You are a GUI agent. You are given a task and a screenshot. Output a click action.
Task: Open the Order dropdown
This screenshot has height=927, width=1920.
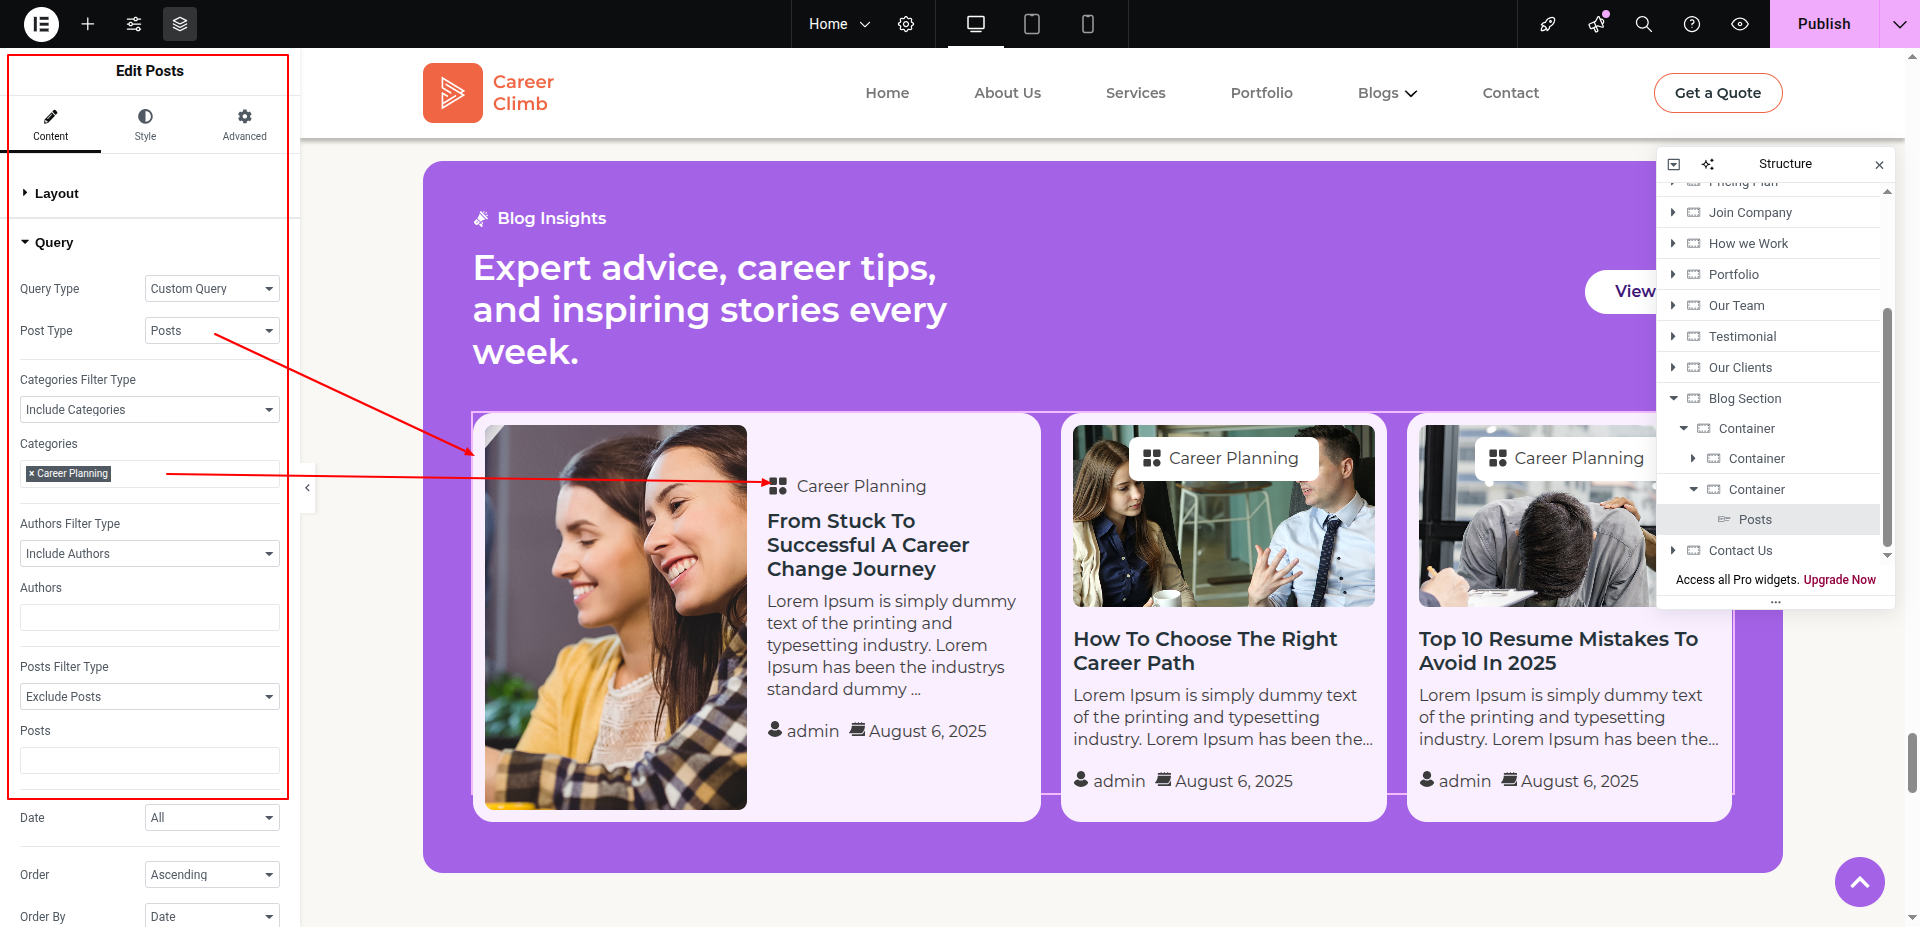[212, 875]
